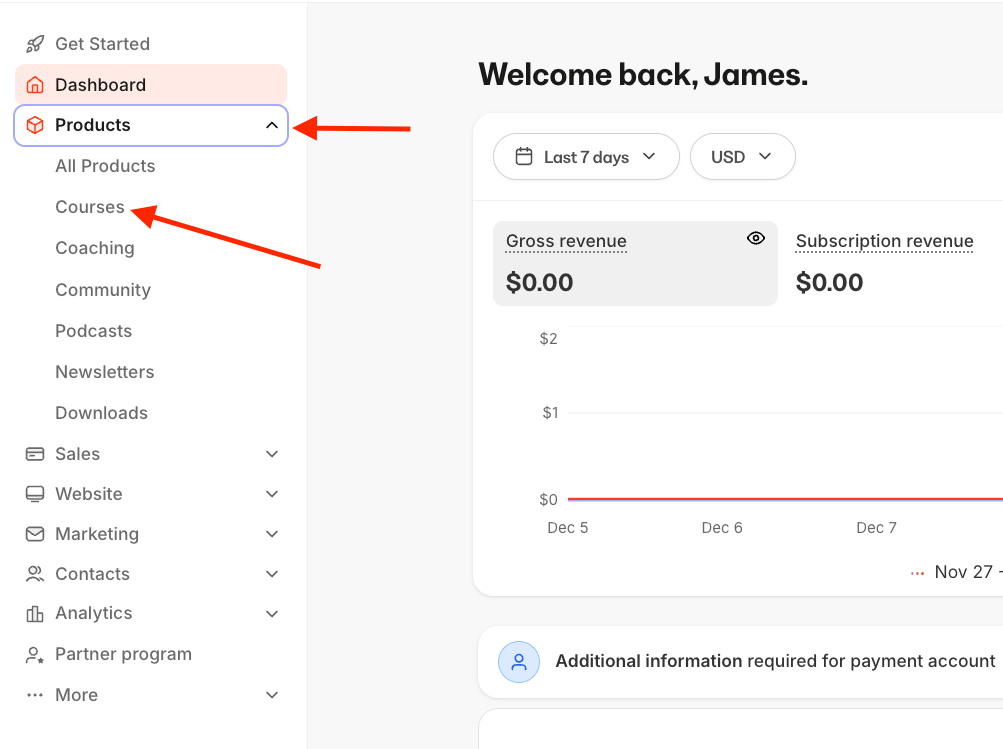Collapse the Products section chevron
The height and width of the screenshot is (749, 1003).
coord(271,125)
